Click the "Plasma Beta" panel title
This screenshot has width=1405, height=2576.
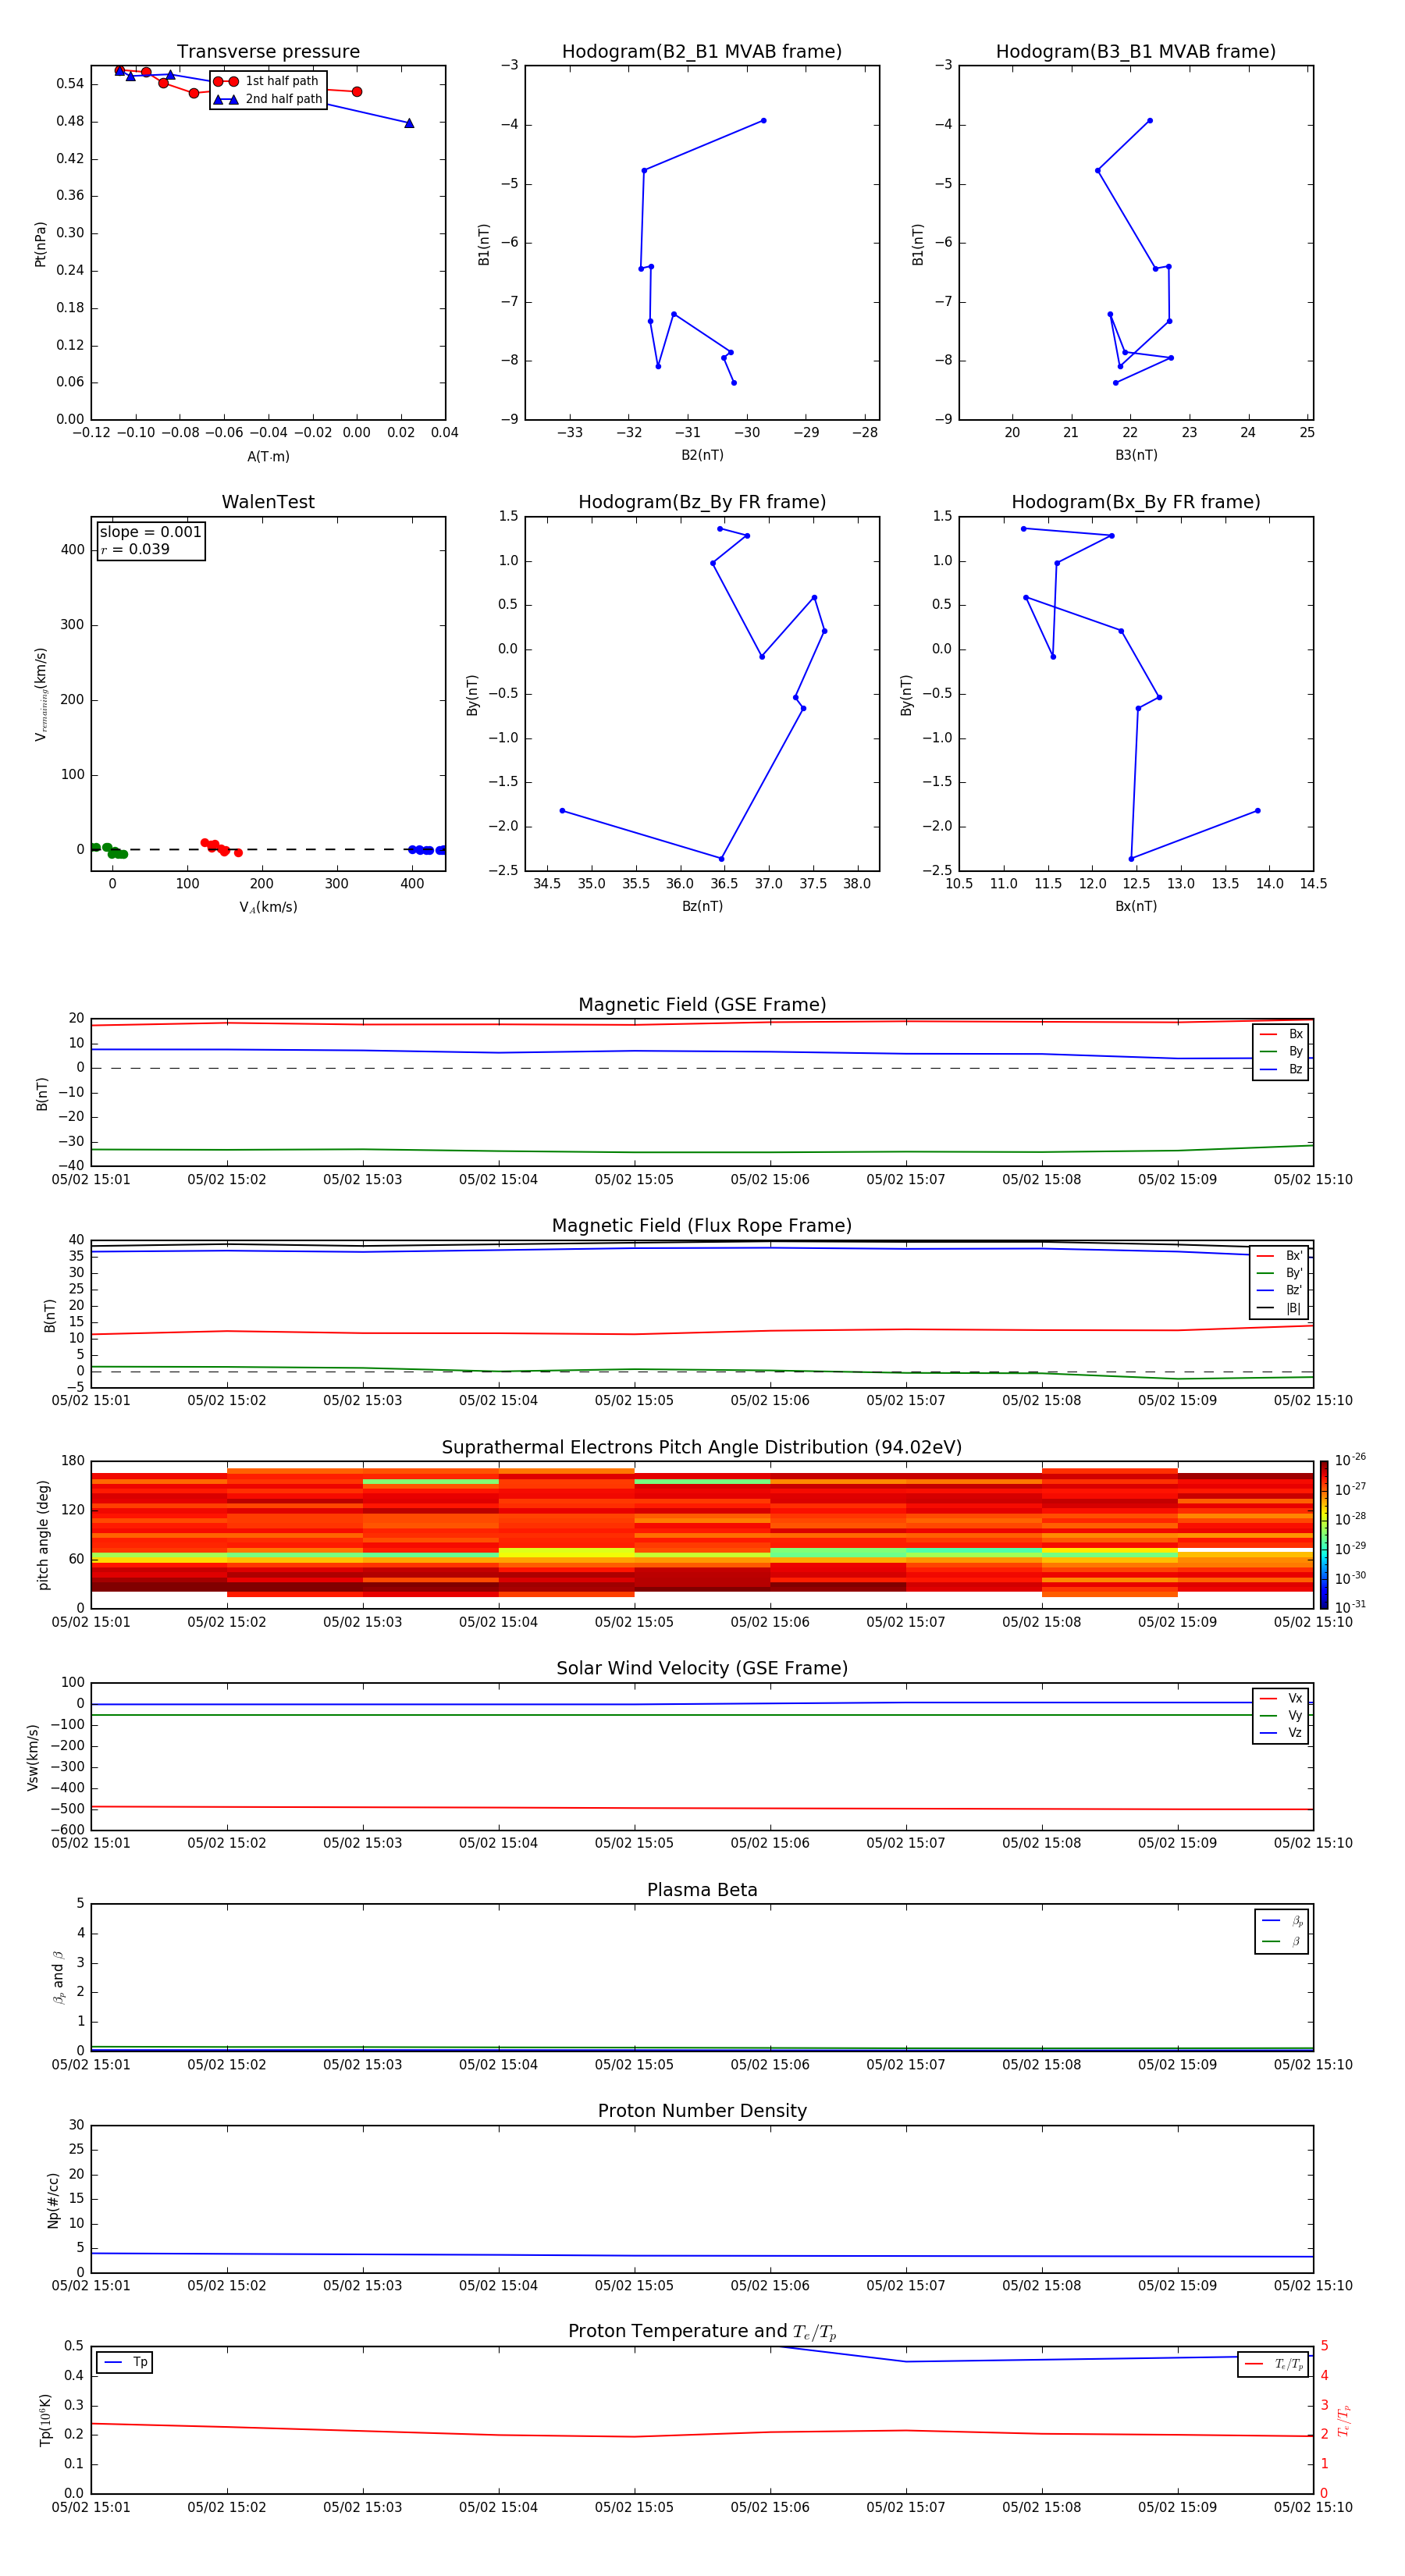point(702,1891)
